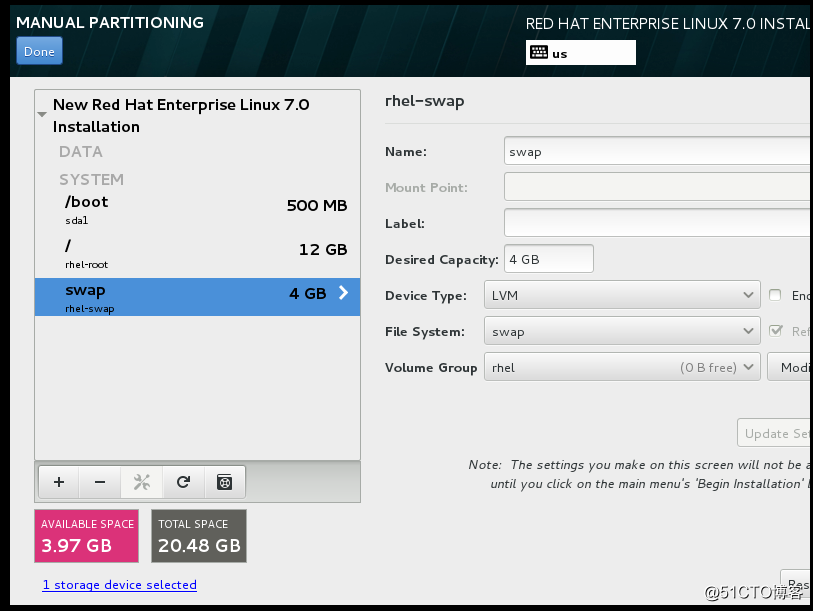Open the 1 storage device selected link
This screenshot has height=611, width=813.
pyautogui.click(x=119, y=585)
